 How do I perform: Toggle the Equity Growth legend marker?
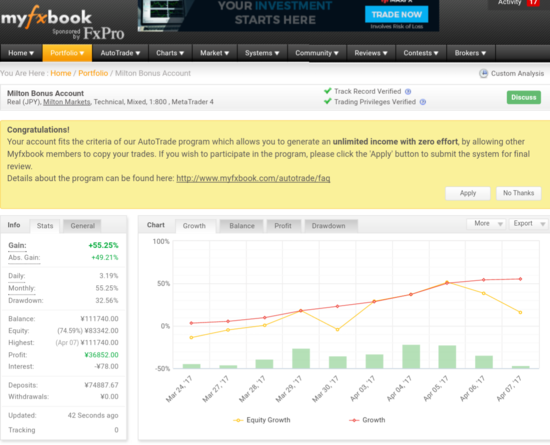pyautogui.click(x=238, y=420)
